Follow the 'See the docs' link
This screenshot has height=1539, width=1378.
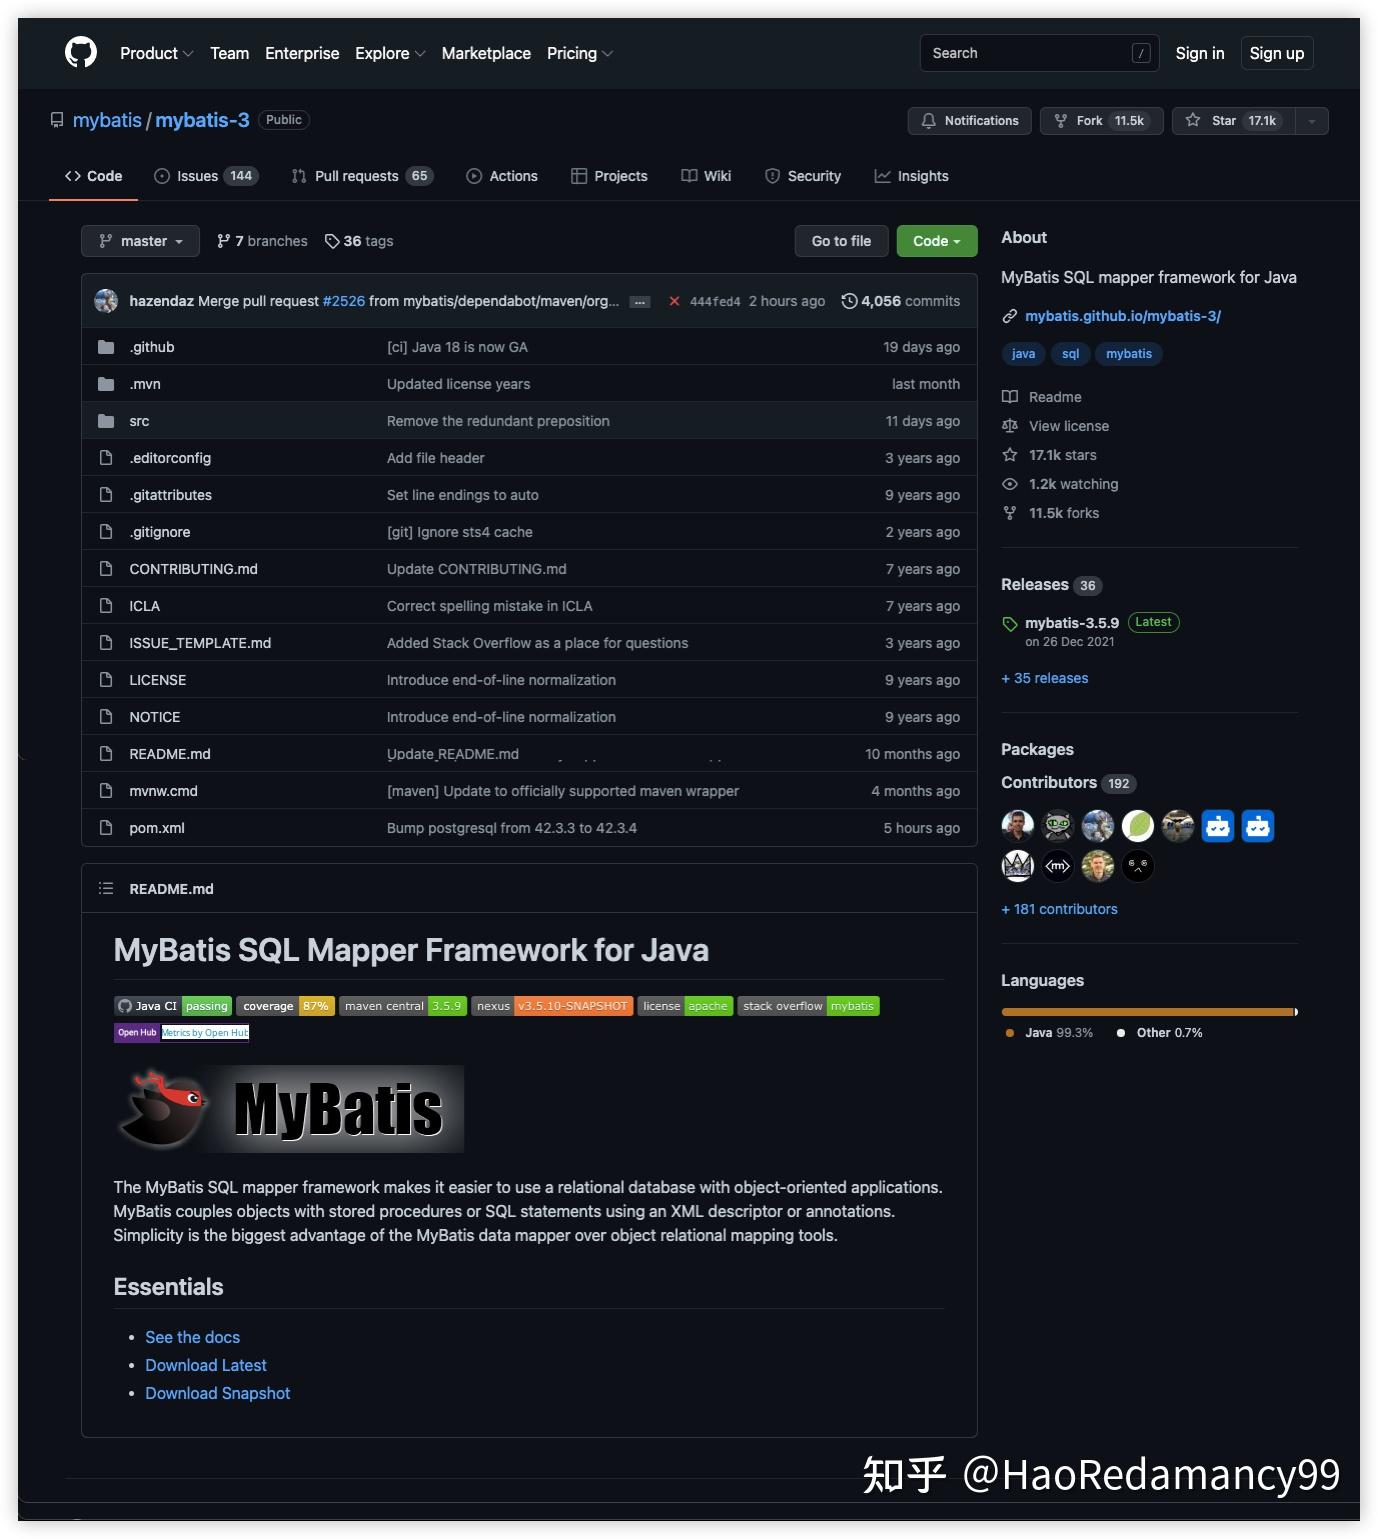(193, 1337)
